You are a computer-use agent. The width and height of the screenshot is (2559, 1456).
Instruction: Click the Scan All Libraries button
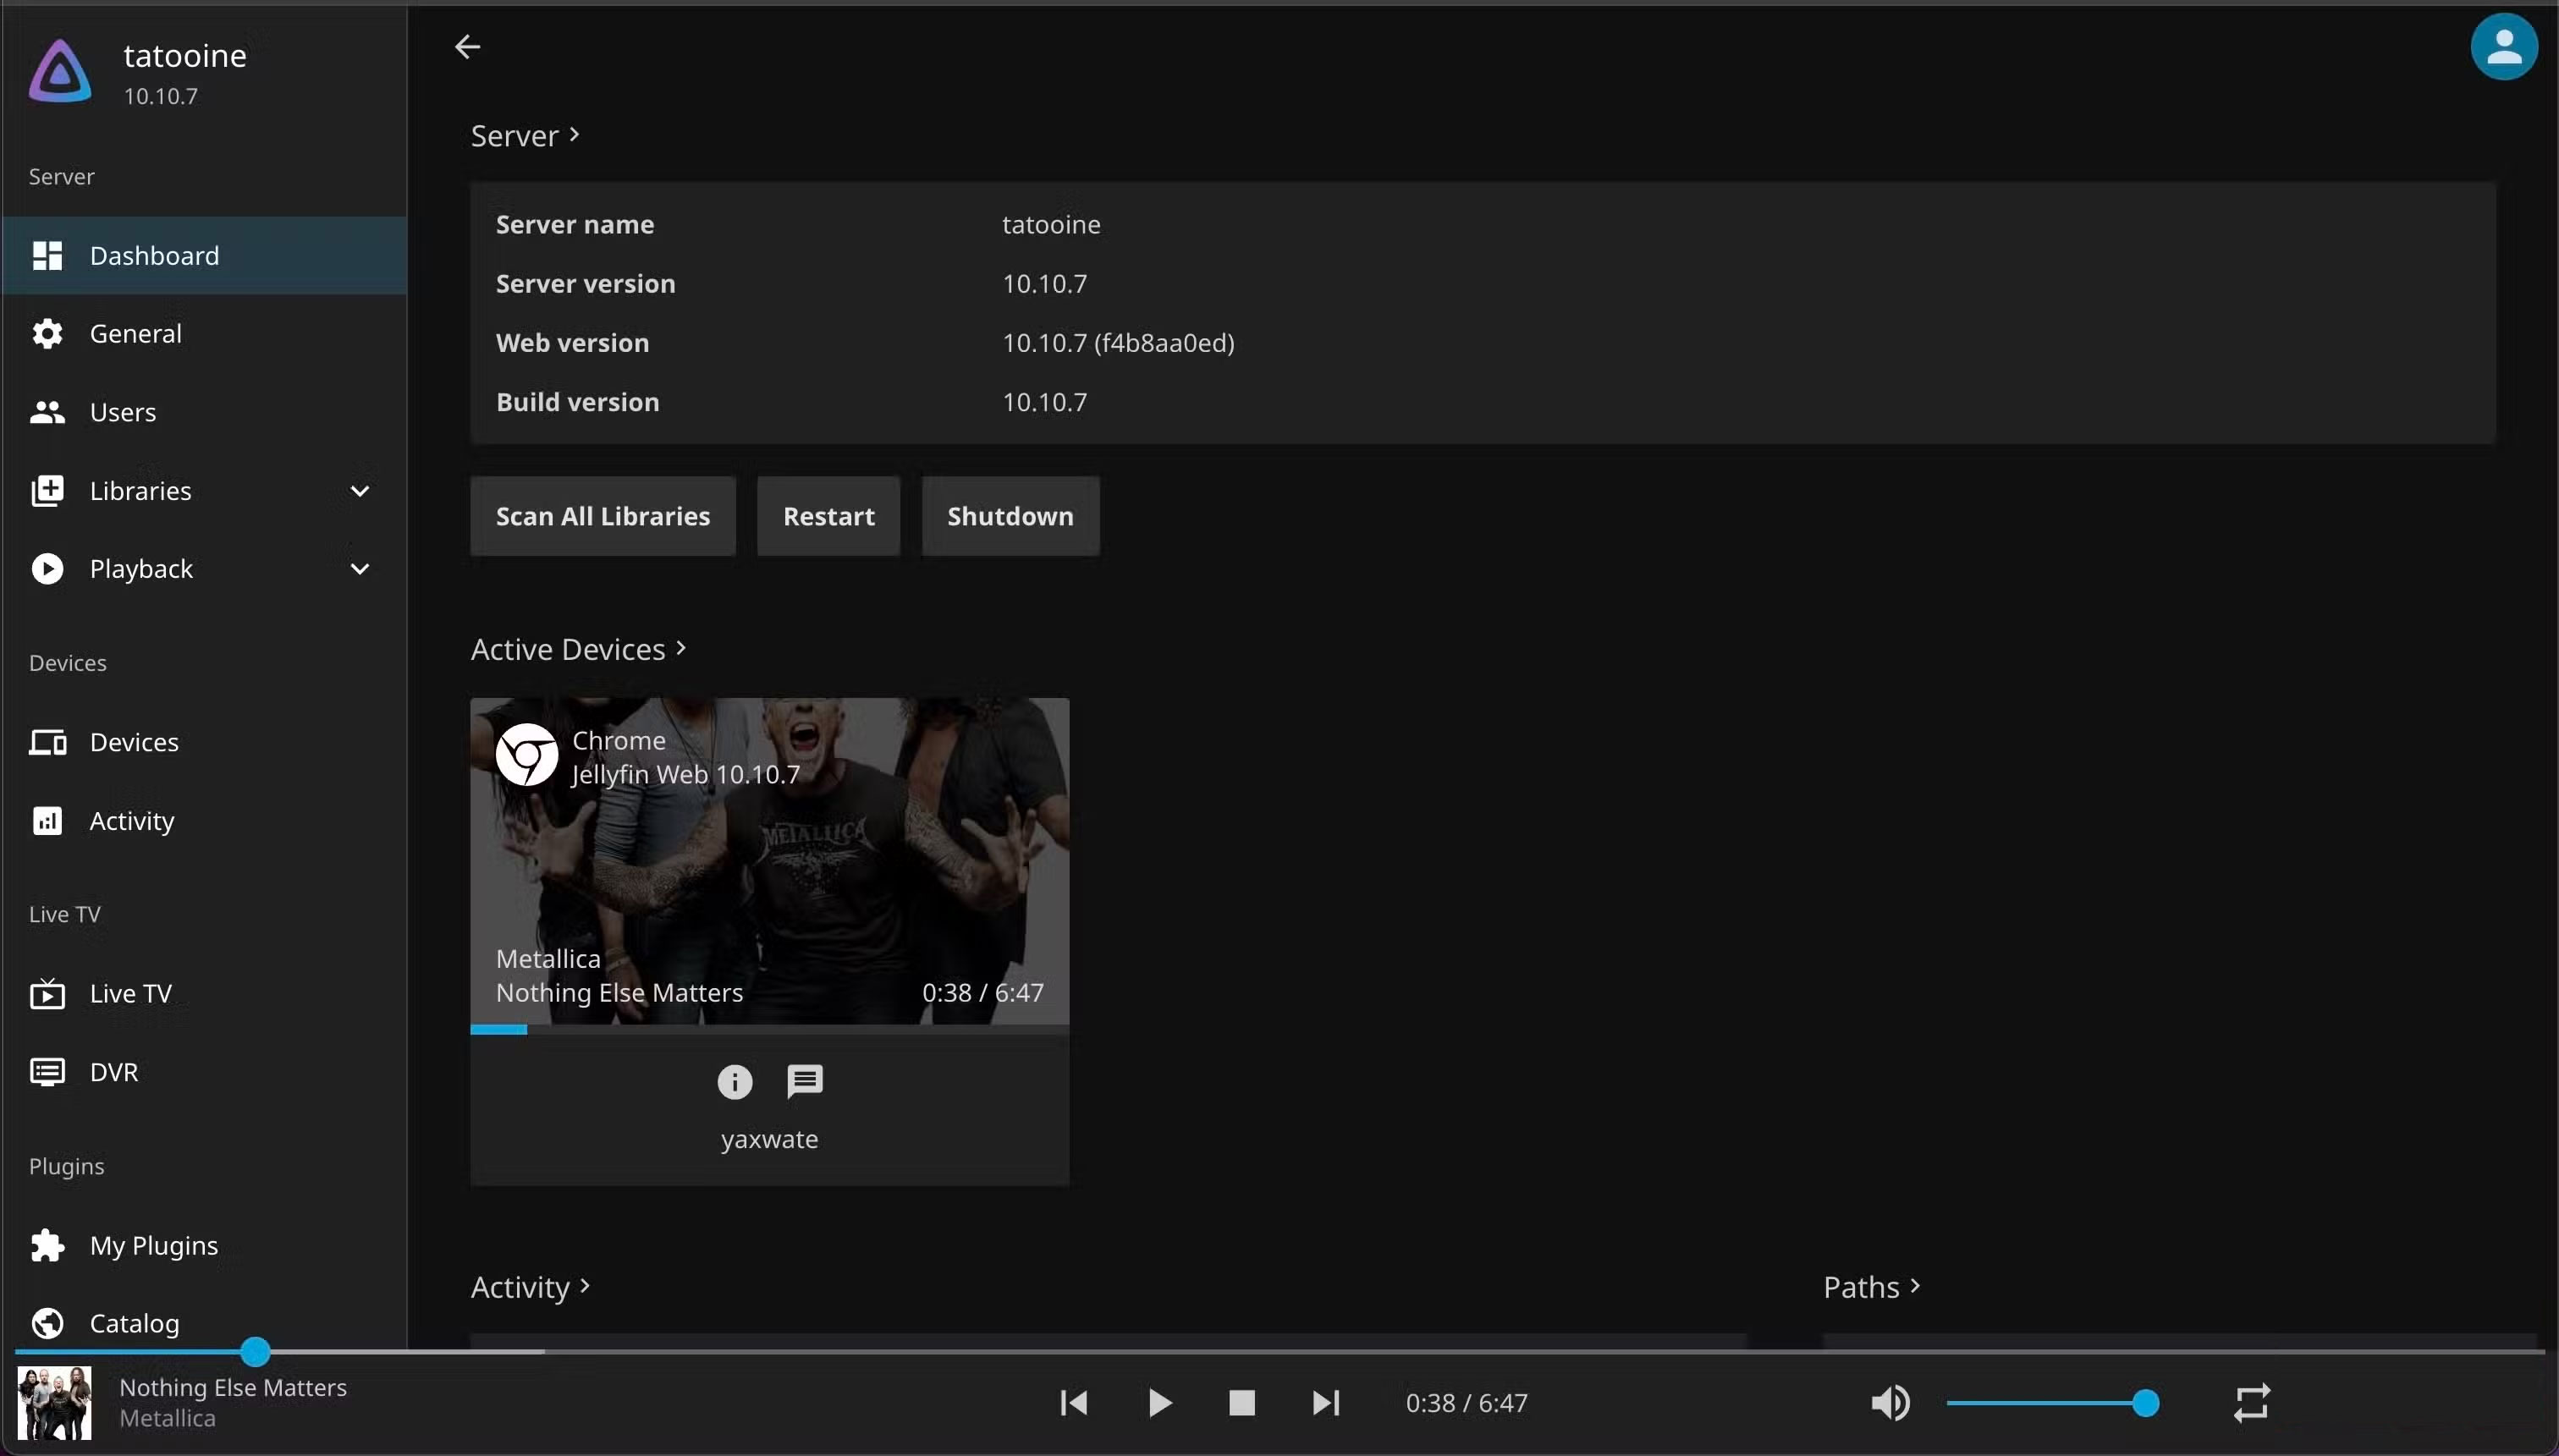coord(603,516)
